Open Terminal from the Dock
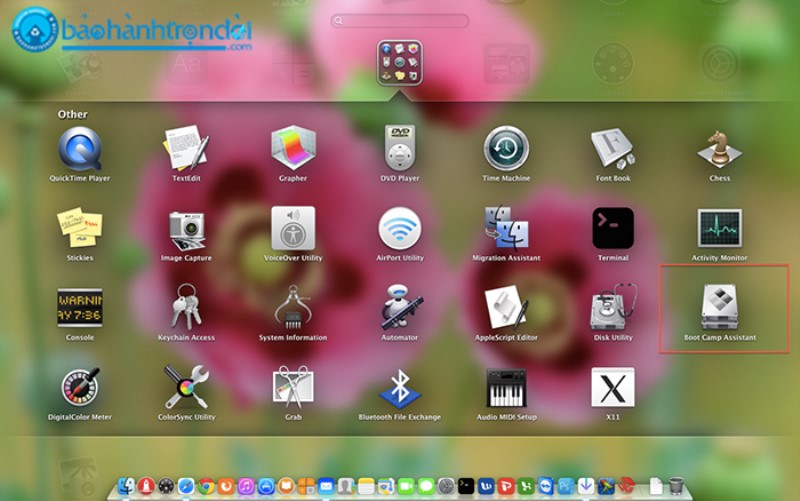The height and width of the screenshot is (501, 800). tap(466, 486)
